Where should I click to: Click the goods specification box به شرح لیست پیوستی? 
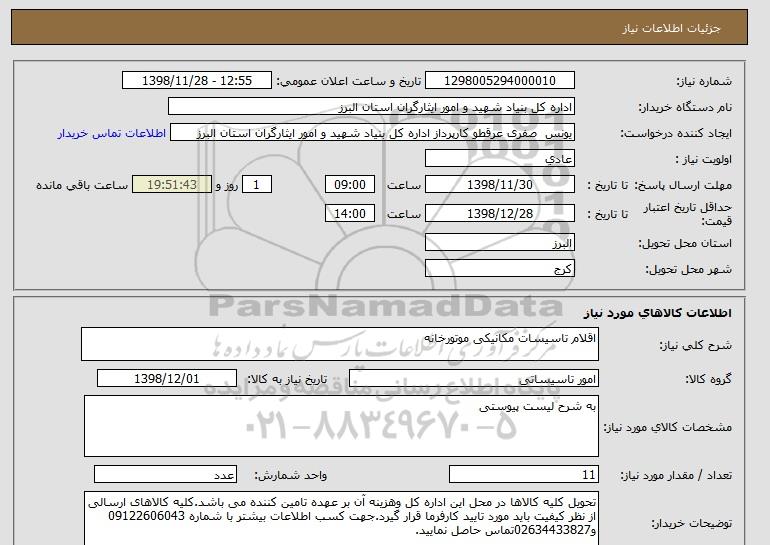[x=341, y=426]
